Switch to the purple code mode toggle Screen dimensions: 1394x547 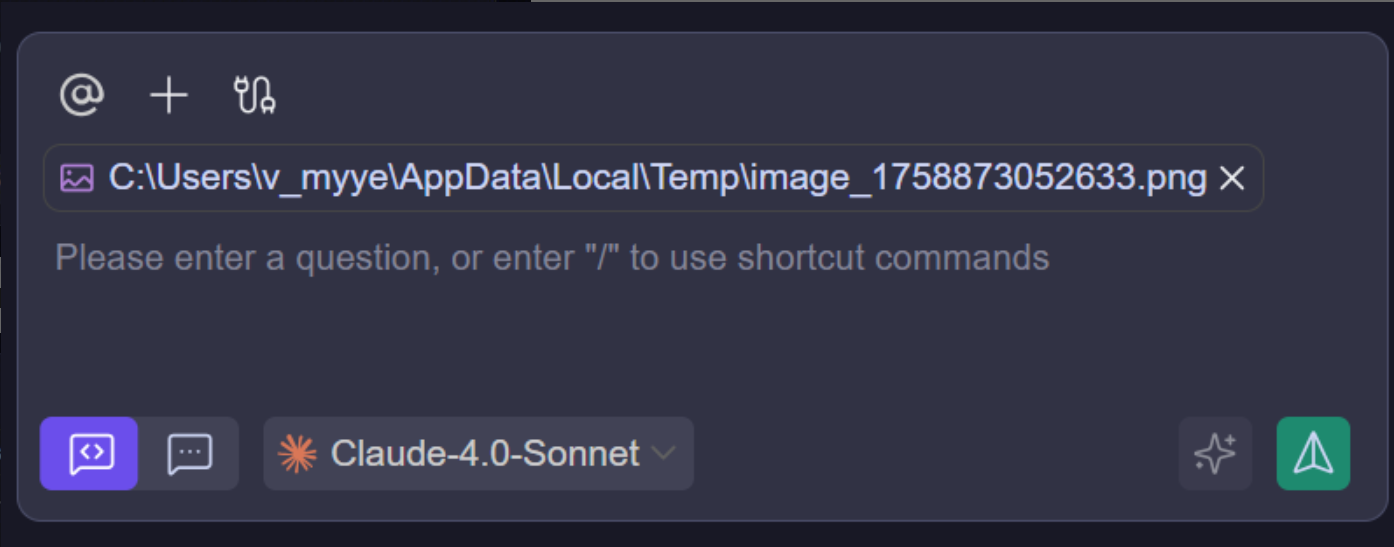click(x=90, y=454)
